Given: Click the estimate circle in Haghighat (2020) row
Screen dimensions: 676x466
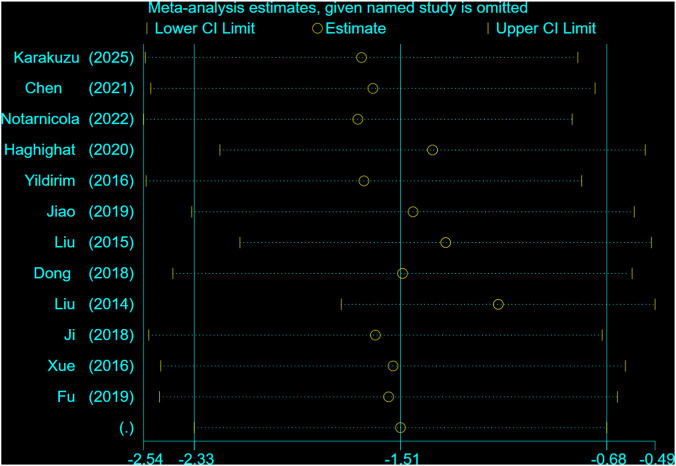Looking at the screenshot, I should click(x=432, y=150).
